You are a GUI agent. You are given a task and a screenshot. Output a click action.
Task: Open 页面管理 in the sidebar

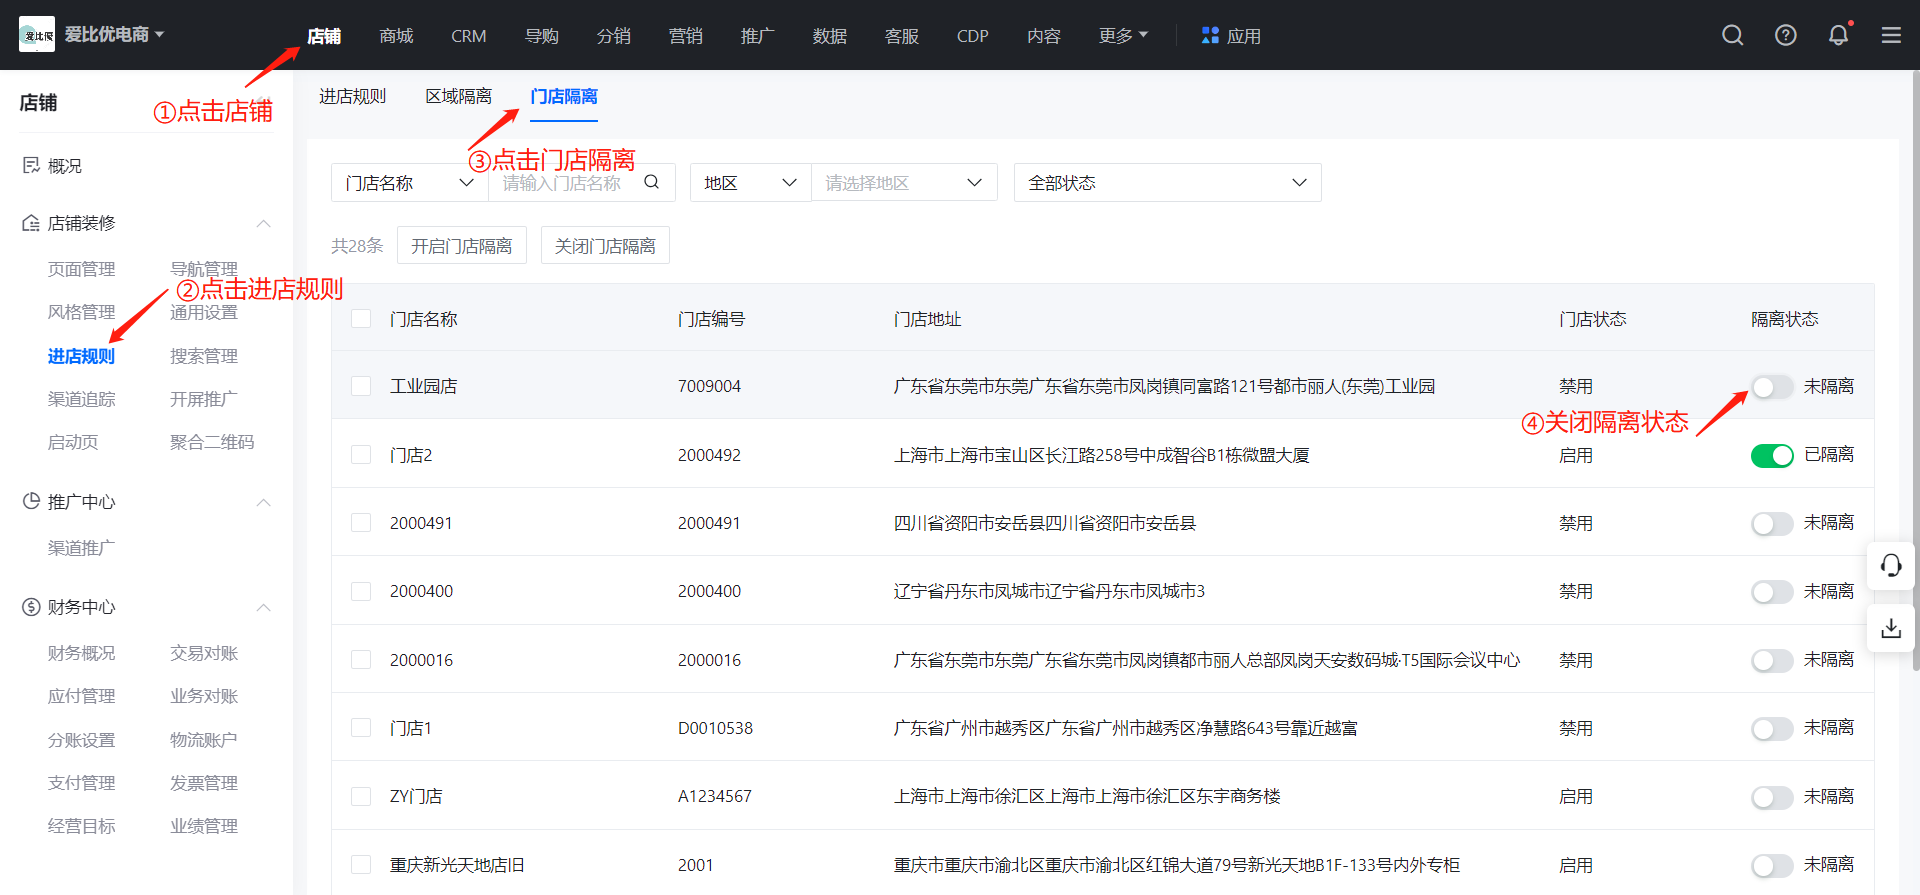(81, 269)
